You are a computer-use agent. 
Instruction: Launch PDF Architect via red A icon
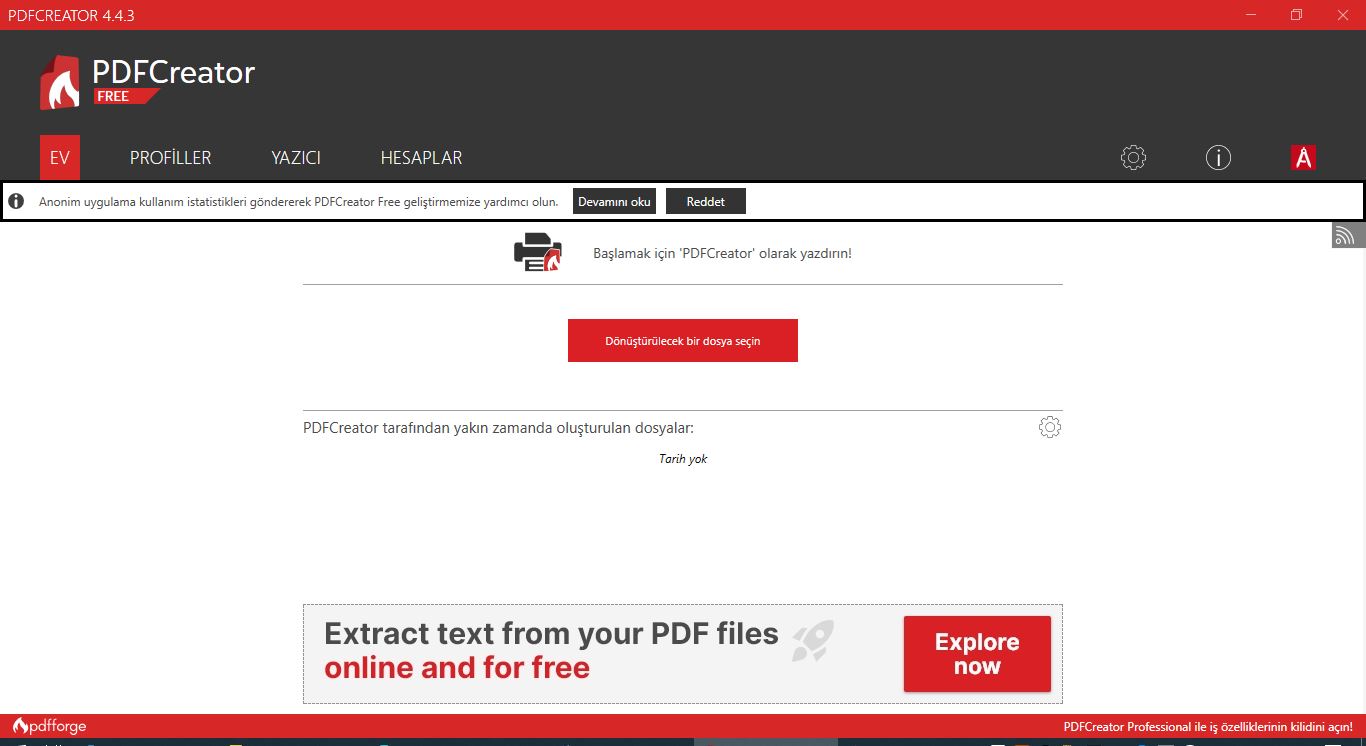1303,157
